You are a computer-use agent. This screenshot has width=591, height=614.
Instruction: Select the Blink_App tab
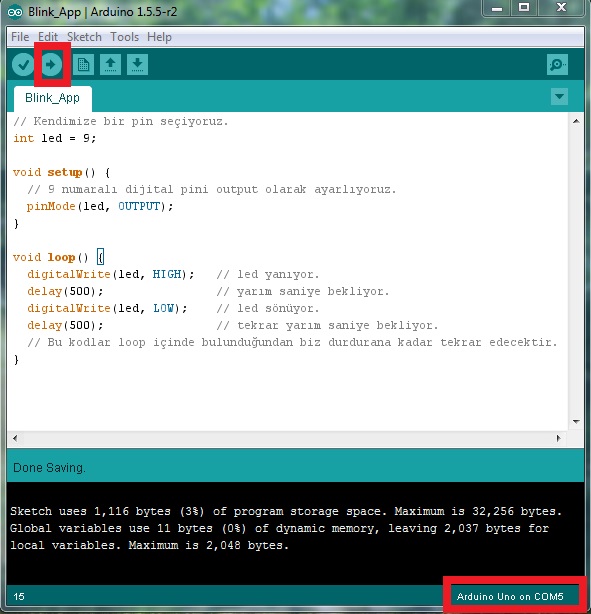[x=52, y=98]
